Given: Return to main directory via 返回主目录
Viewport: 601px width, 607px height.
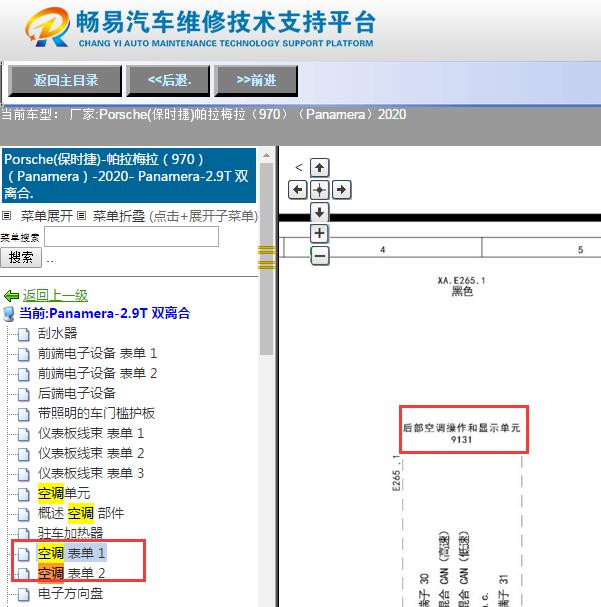Looking at the screenshot, I should tap(65, 81).
